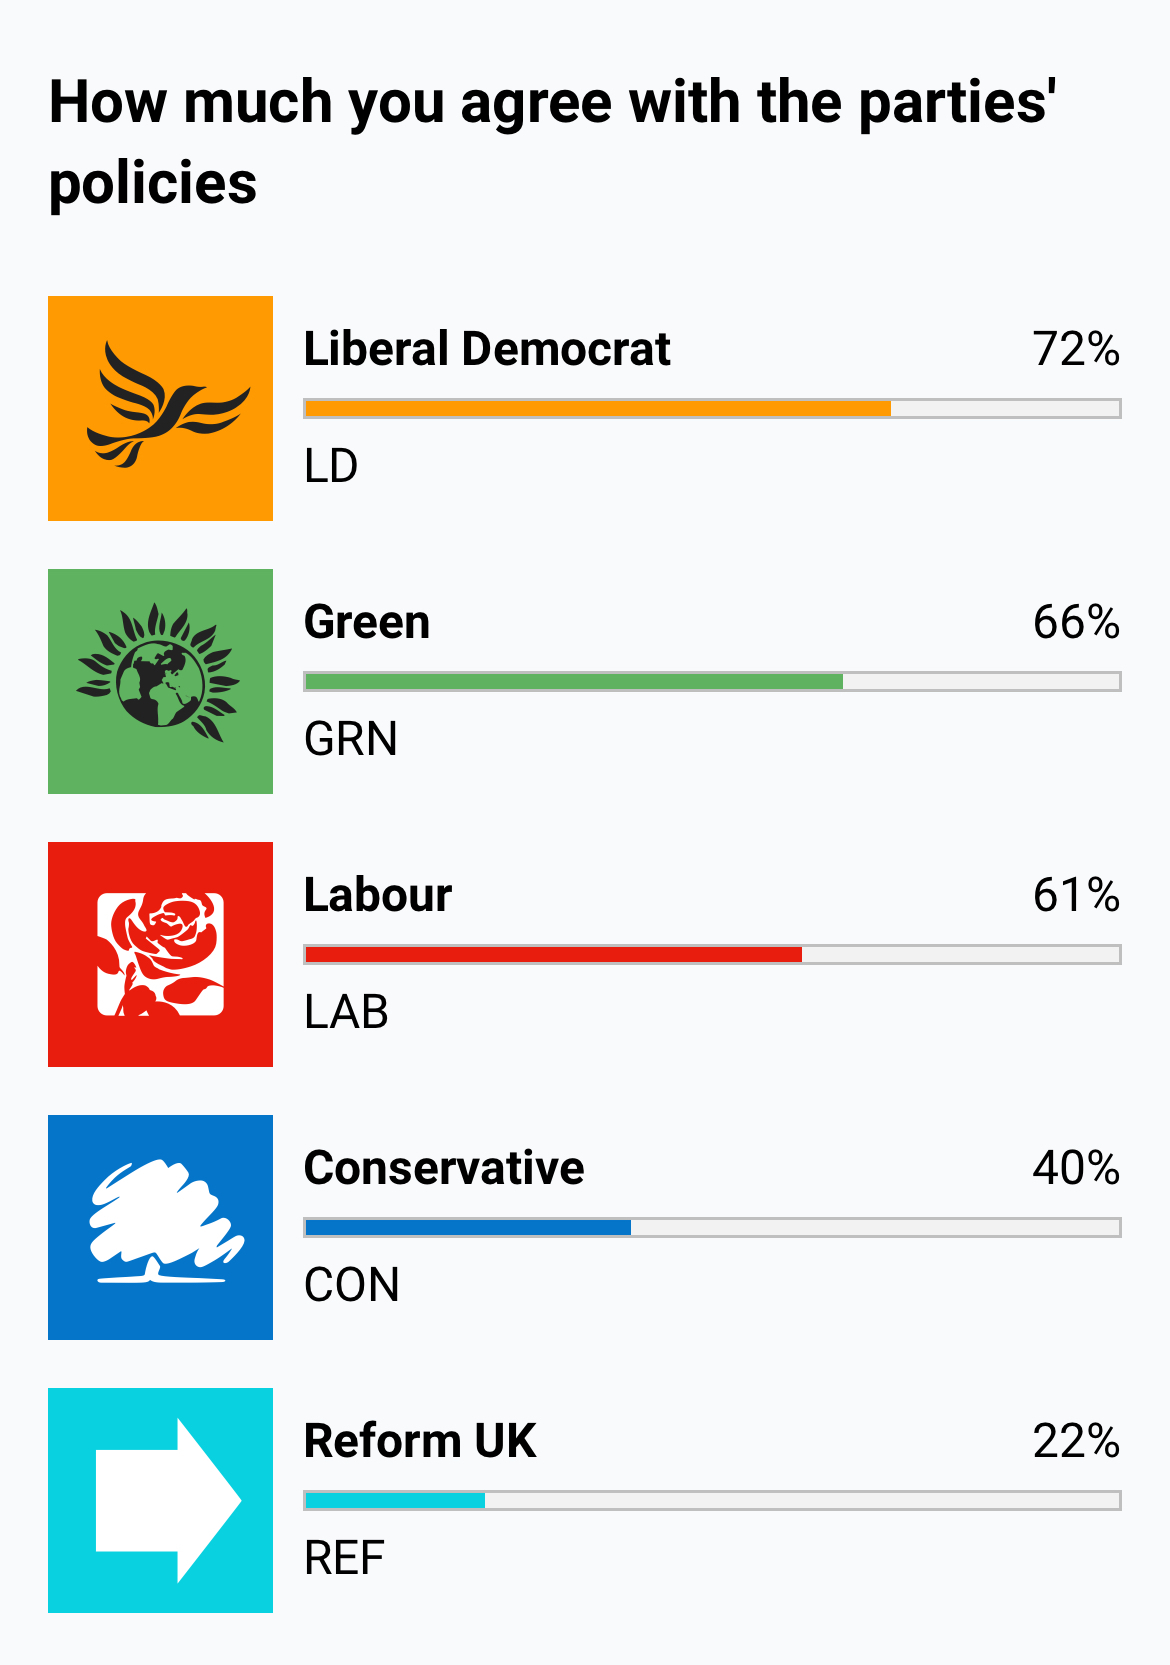Open the Labour rose logo
This screenshot has height=1665, width=1170.
click(x=160, y=954)
